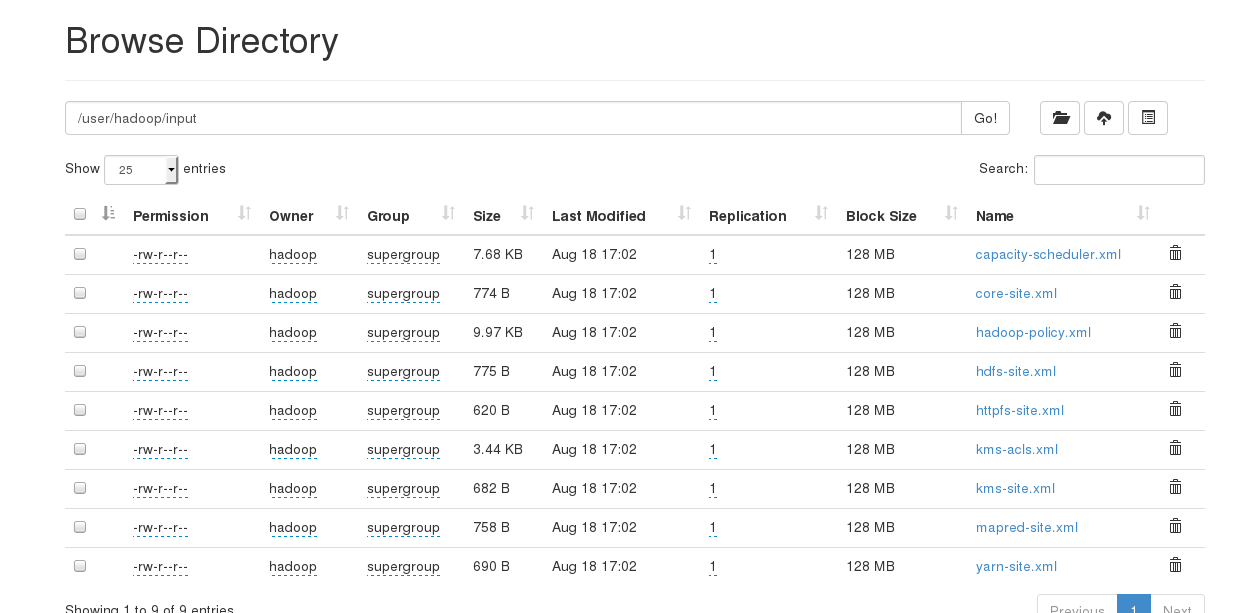Check the yarn-site.xml row checkbox
Viewport: 1236px width, 613px height.
(80, 566)
